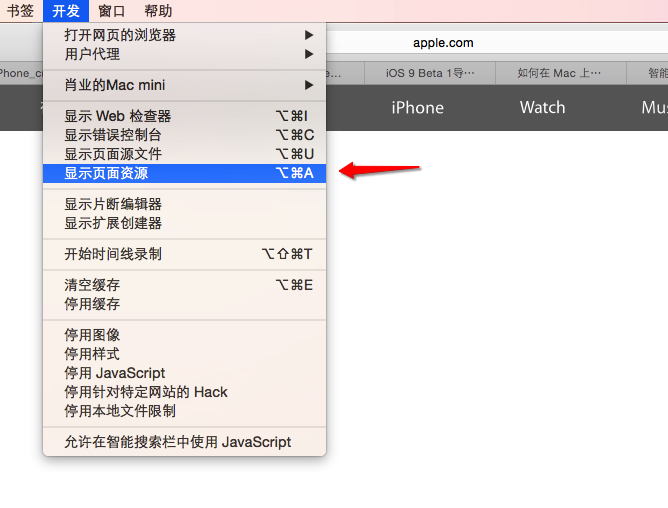Viewport: 668px width, 508px height.
Task: Toggle 停用图像 option
Action: (x=184, y=335)
